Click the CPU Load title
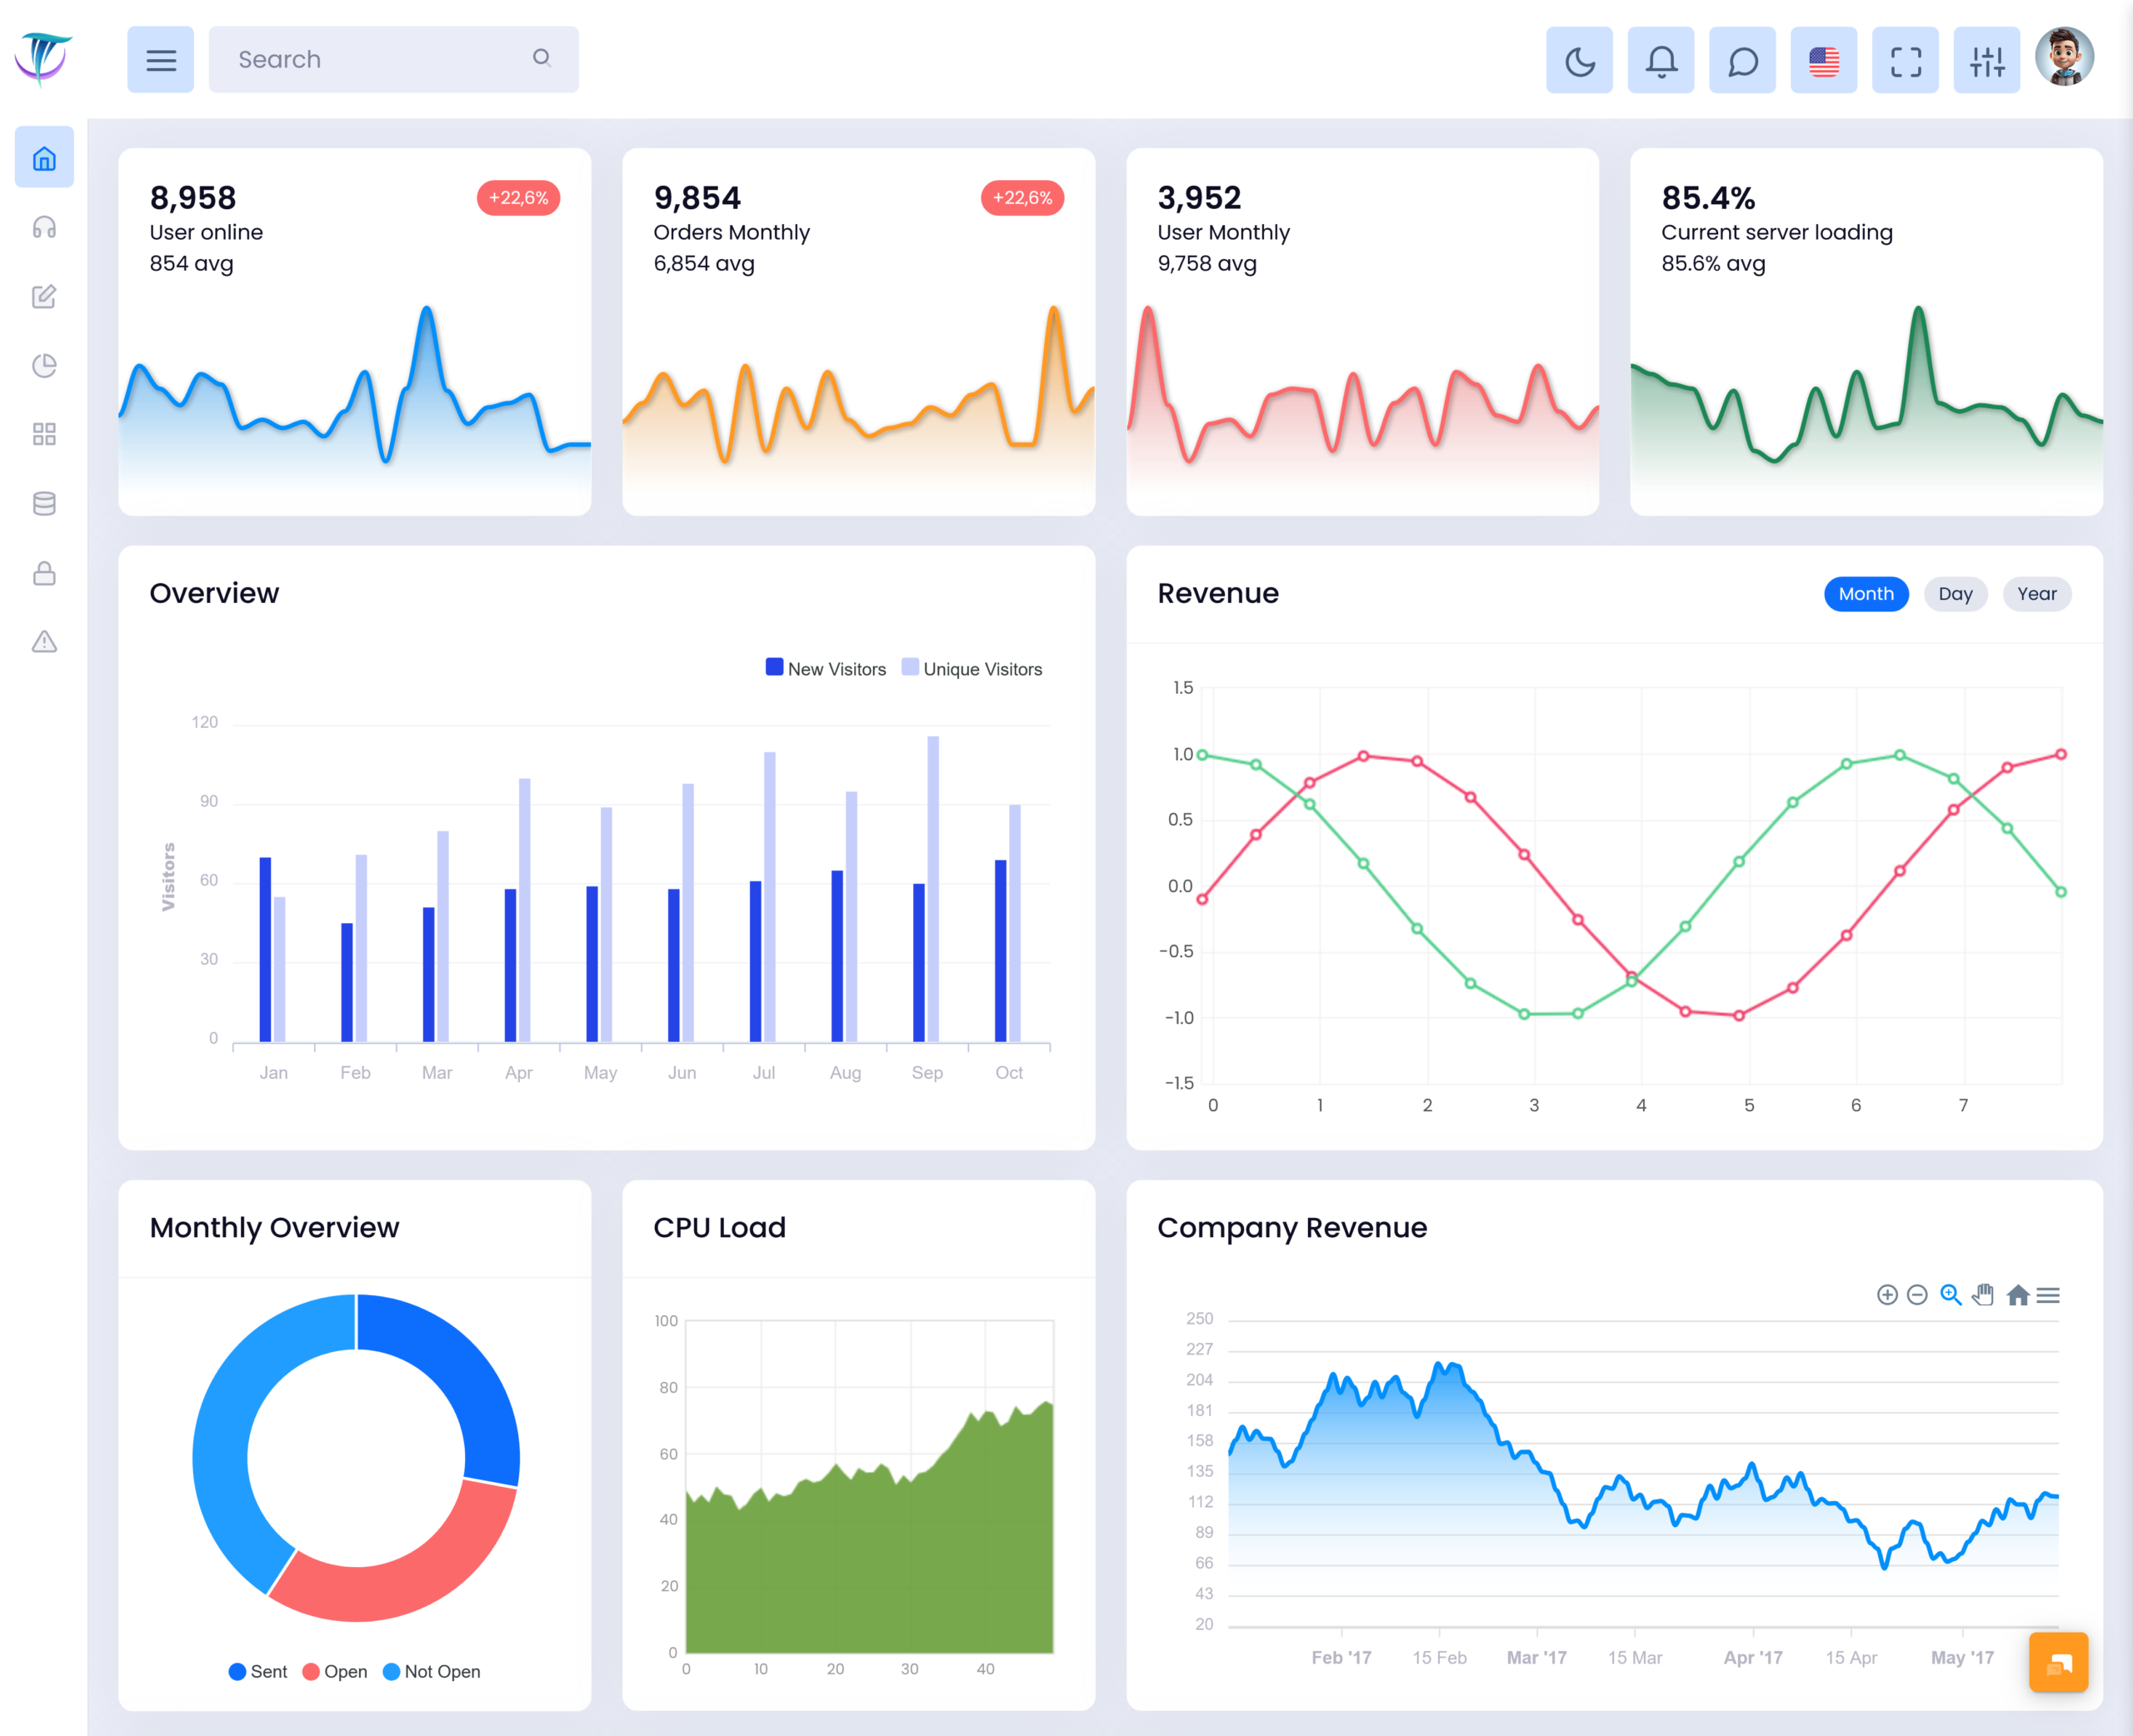Viewport: 2133px width, 1736px height. point(719,1227)
